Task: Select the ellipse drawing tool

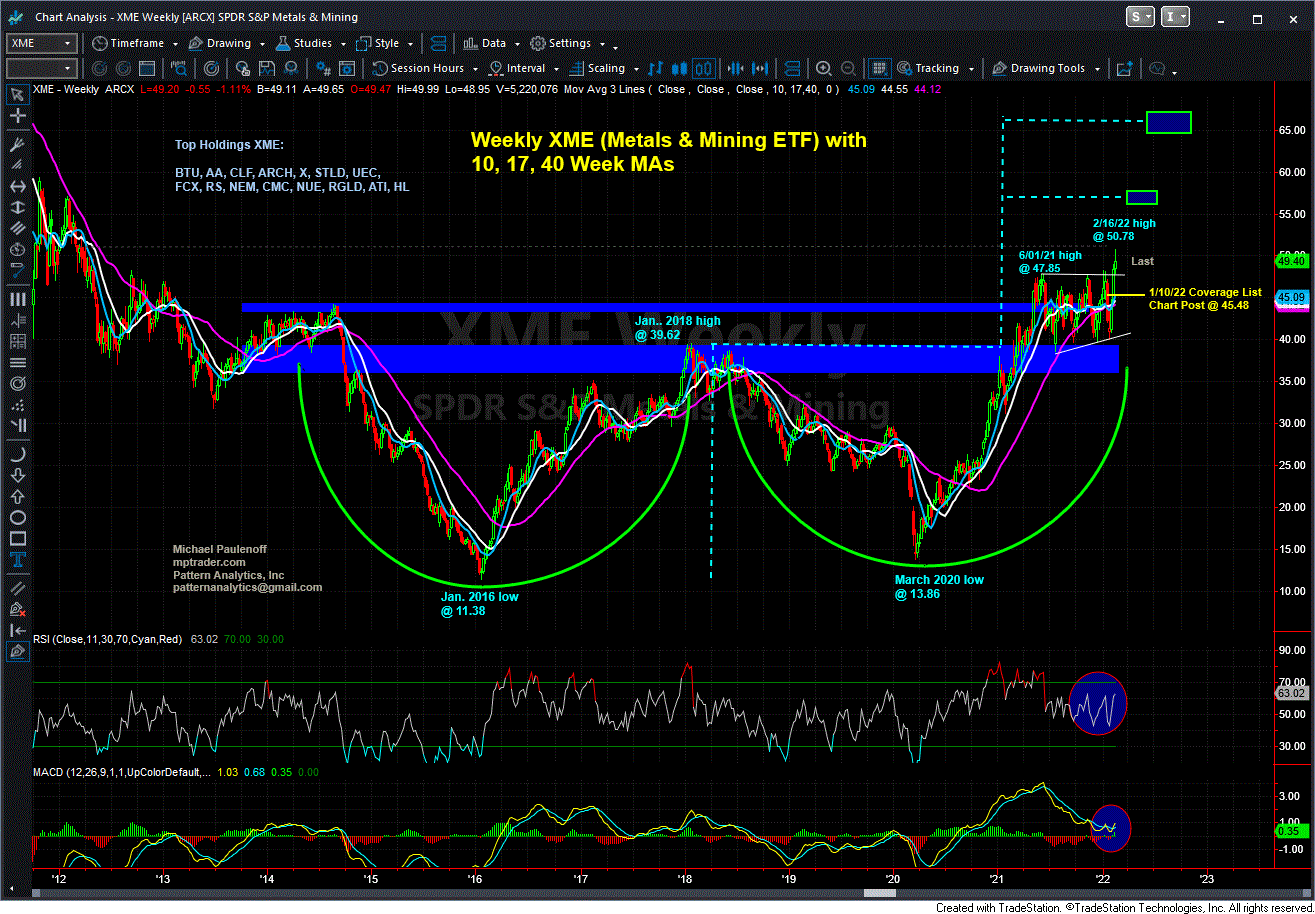Action: (18, 518)
